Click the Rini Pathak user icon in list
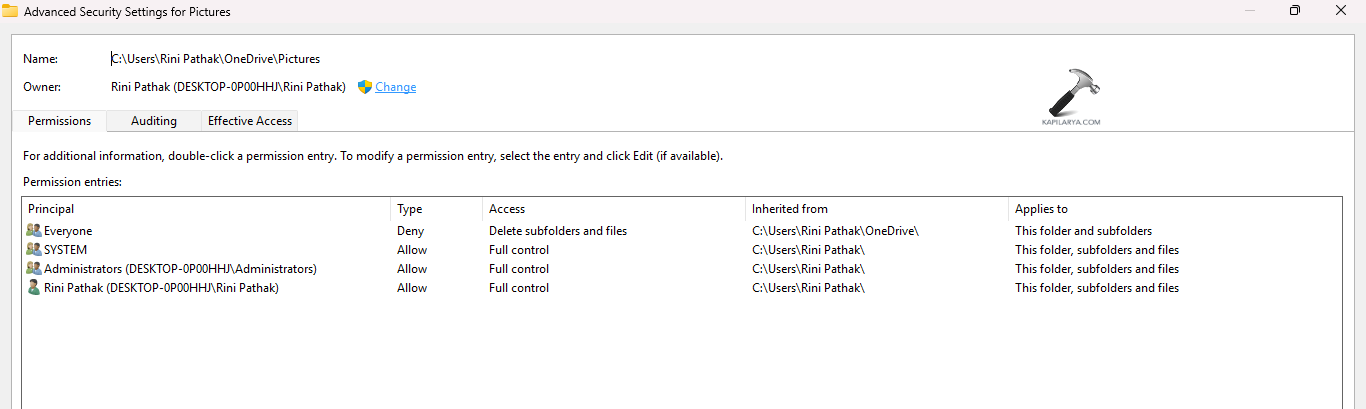The image size is (1366, 409). [x=34, y=288]
